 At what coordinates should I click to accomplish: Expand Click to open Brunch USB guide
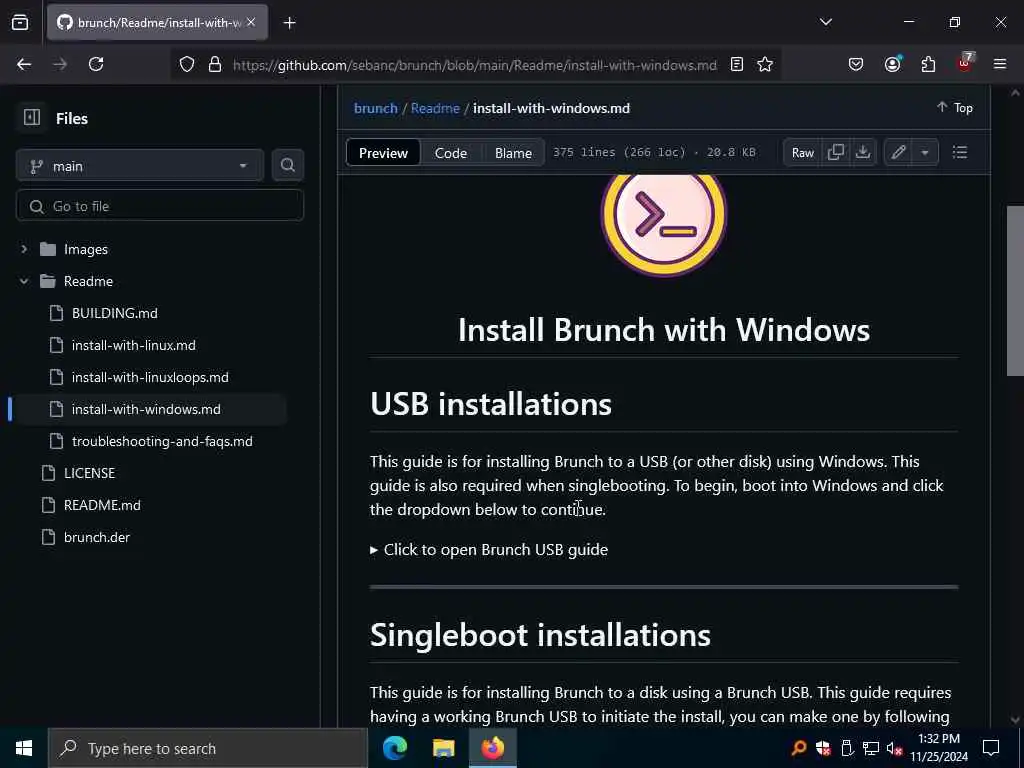coord(489,549)
